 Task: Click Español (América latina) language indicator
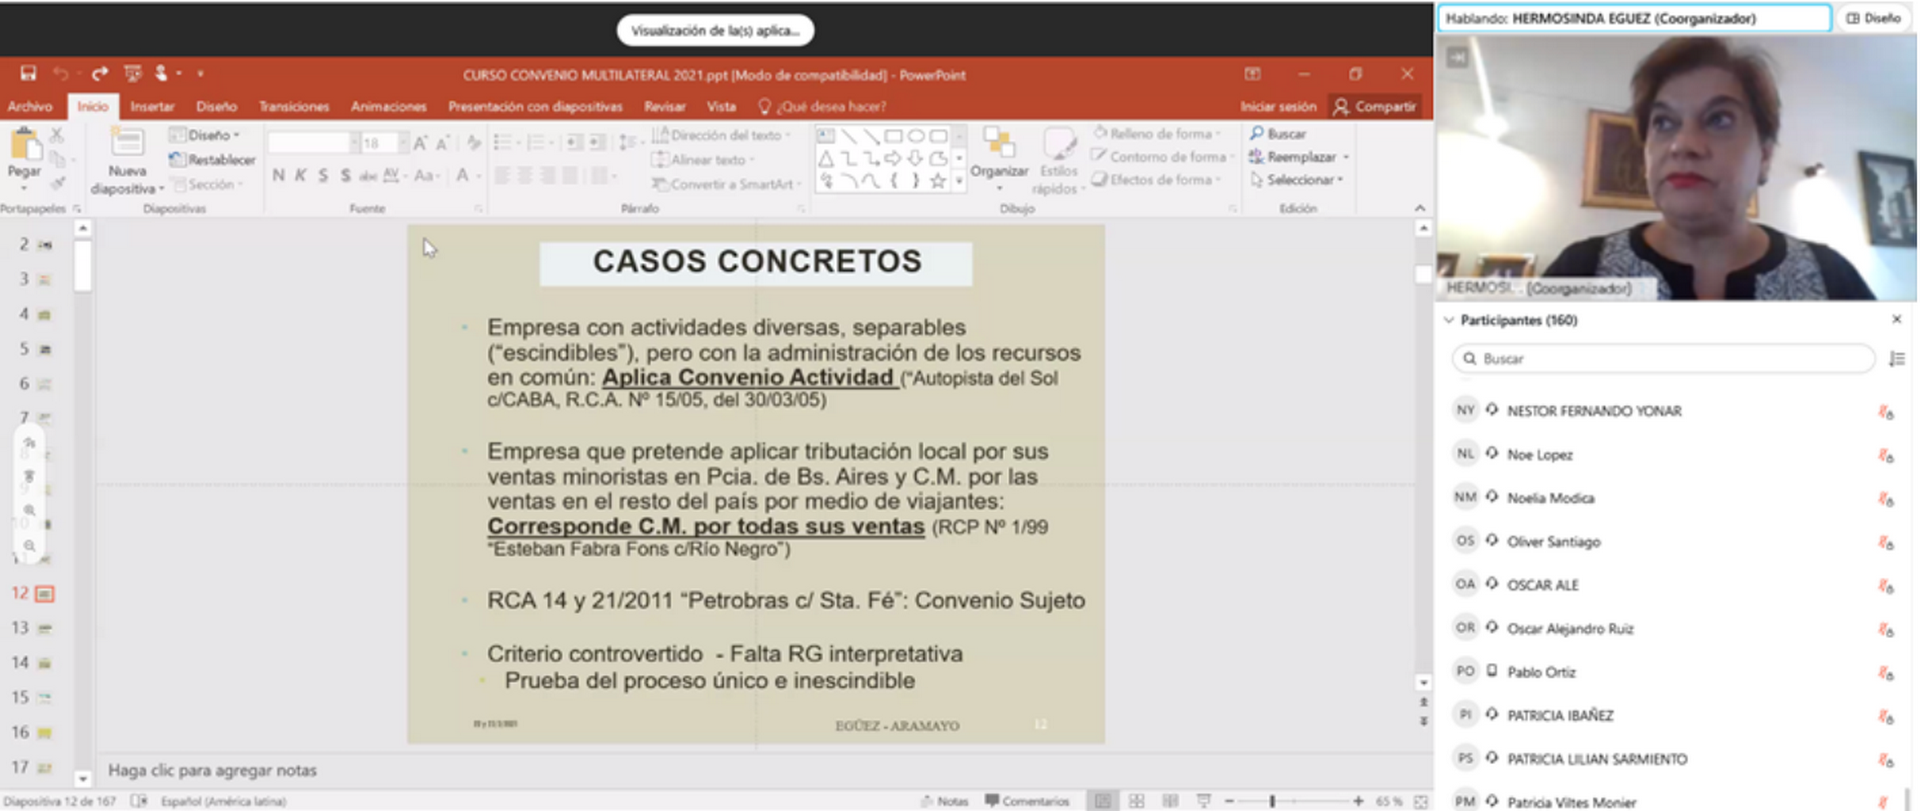click(224, 801)
